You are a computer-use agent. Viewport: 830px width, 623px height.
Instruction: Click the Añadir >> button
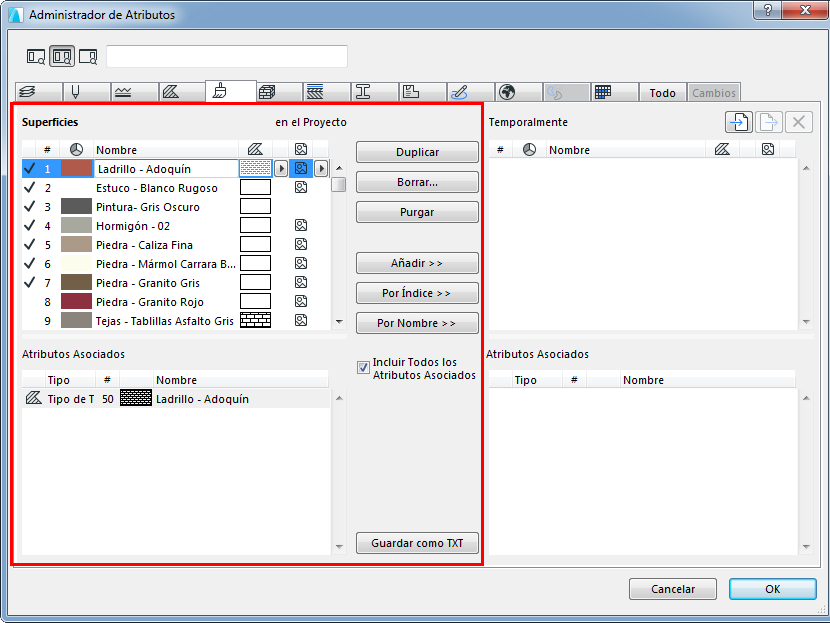point(417,263)
